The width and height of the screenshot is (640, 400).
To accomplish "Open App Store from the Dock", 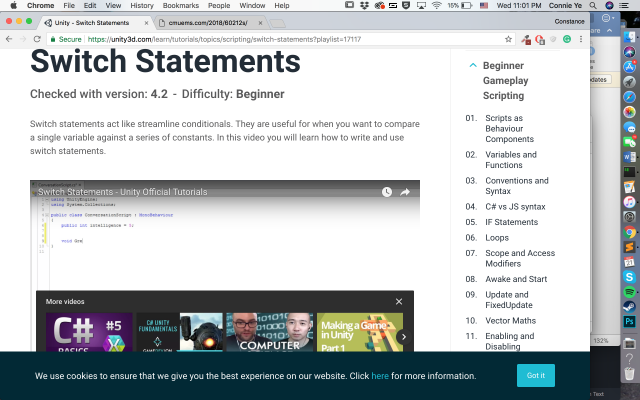I will pyautogui.click(x=629, y=67).
